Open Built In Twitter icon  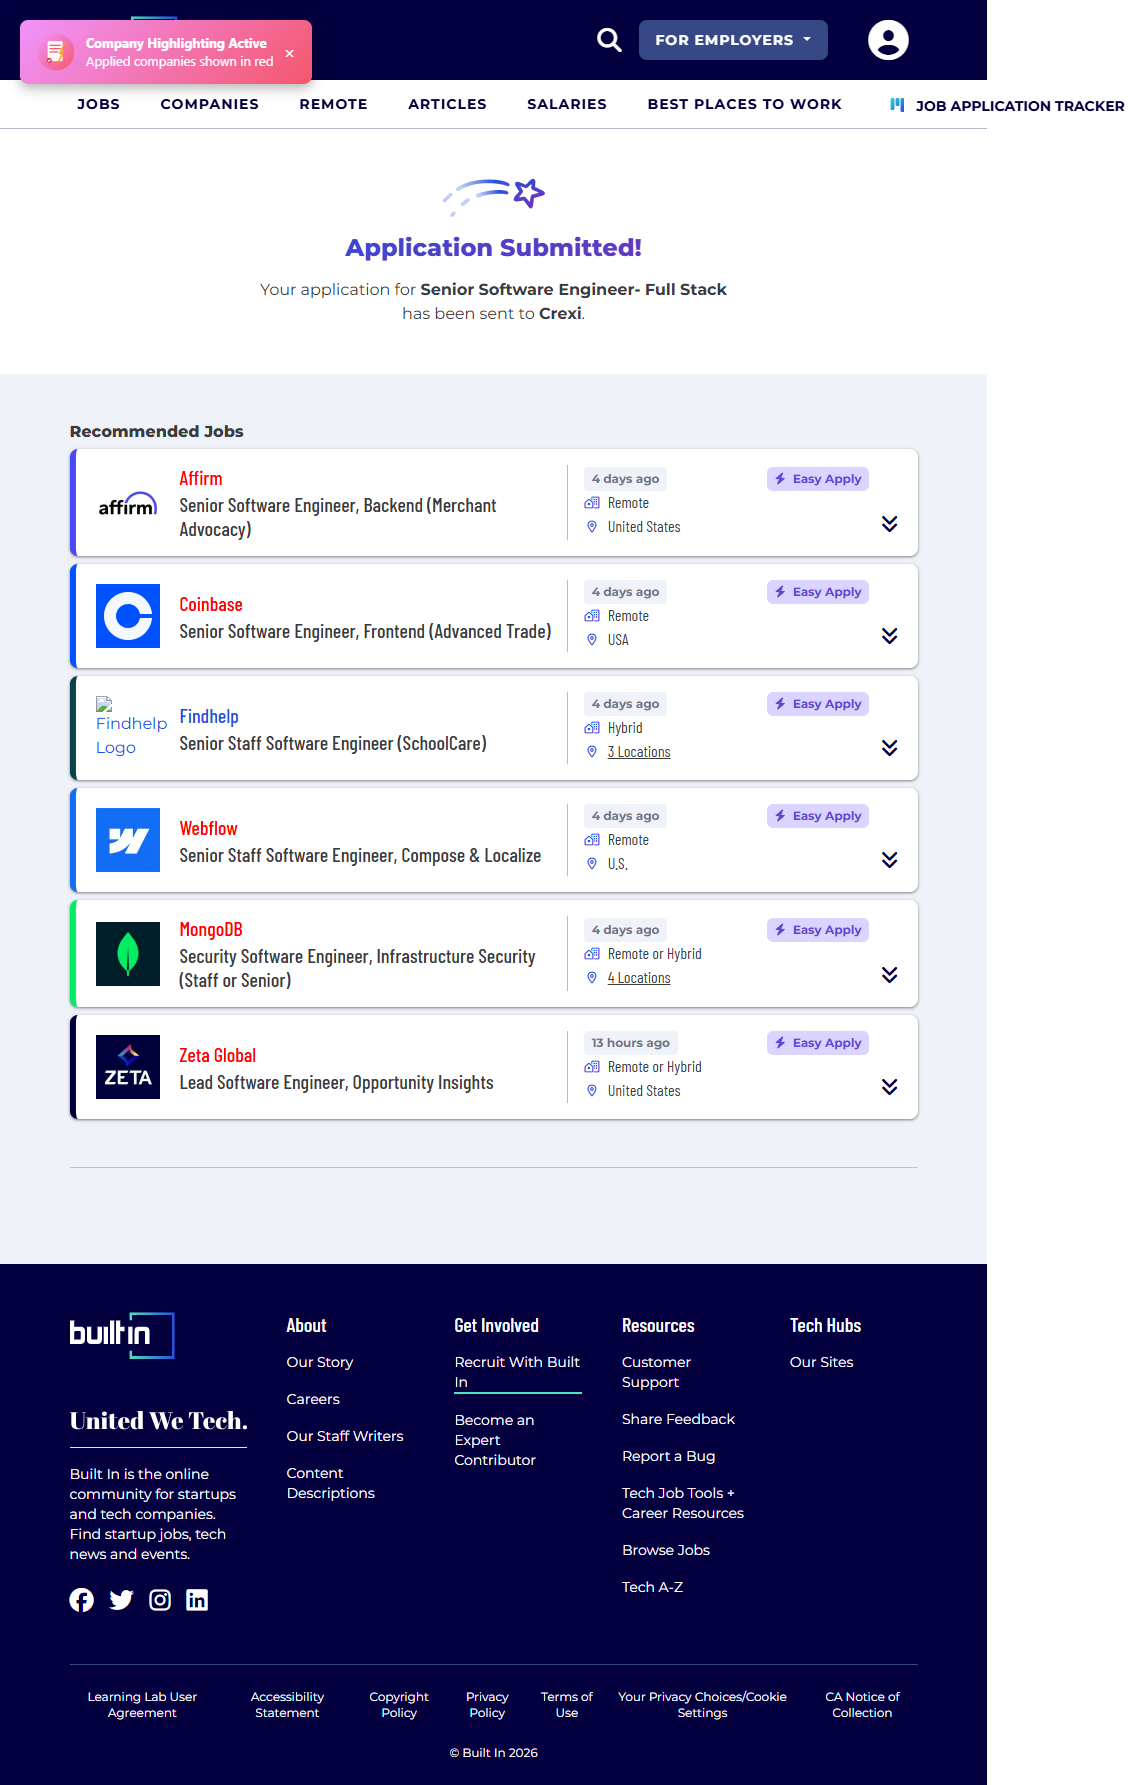pos(121,1600)
